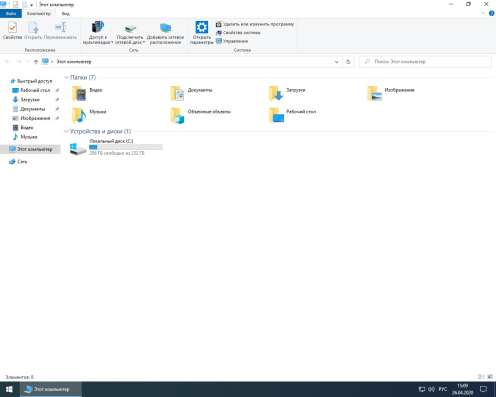The width and height of the screenshot is (496, 397).
Task: Click quick access toolbar new folder icon
Action: click(x=24, y=4)
